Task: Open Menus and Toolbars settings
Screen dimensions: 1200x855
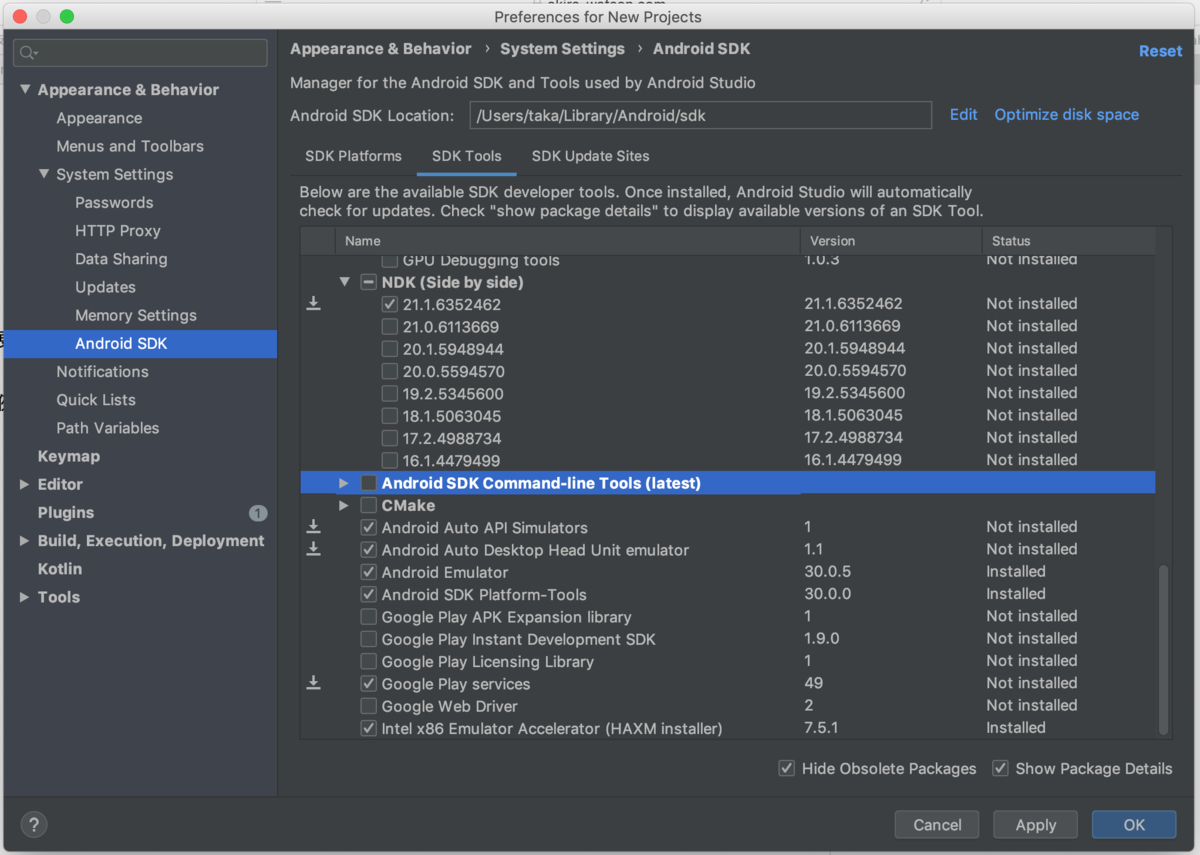Action: point(130,146)
